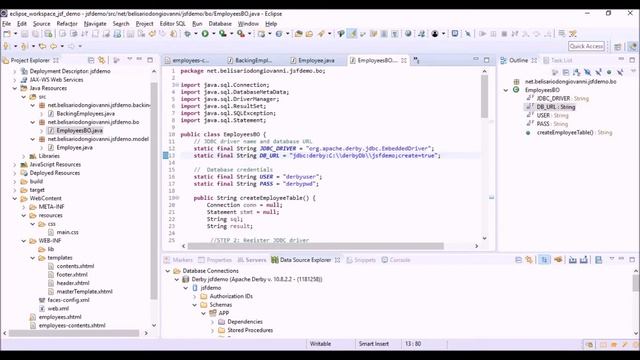Click the Project Explorer vertical scrollbar

154,191
